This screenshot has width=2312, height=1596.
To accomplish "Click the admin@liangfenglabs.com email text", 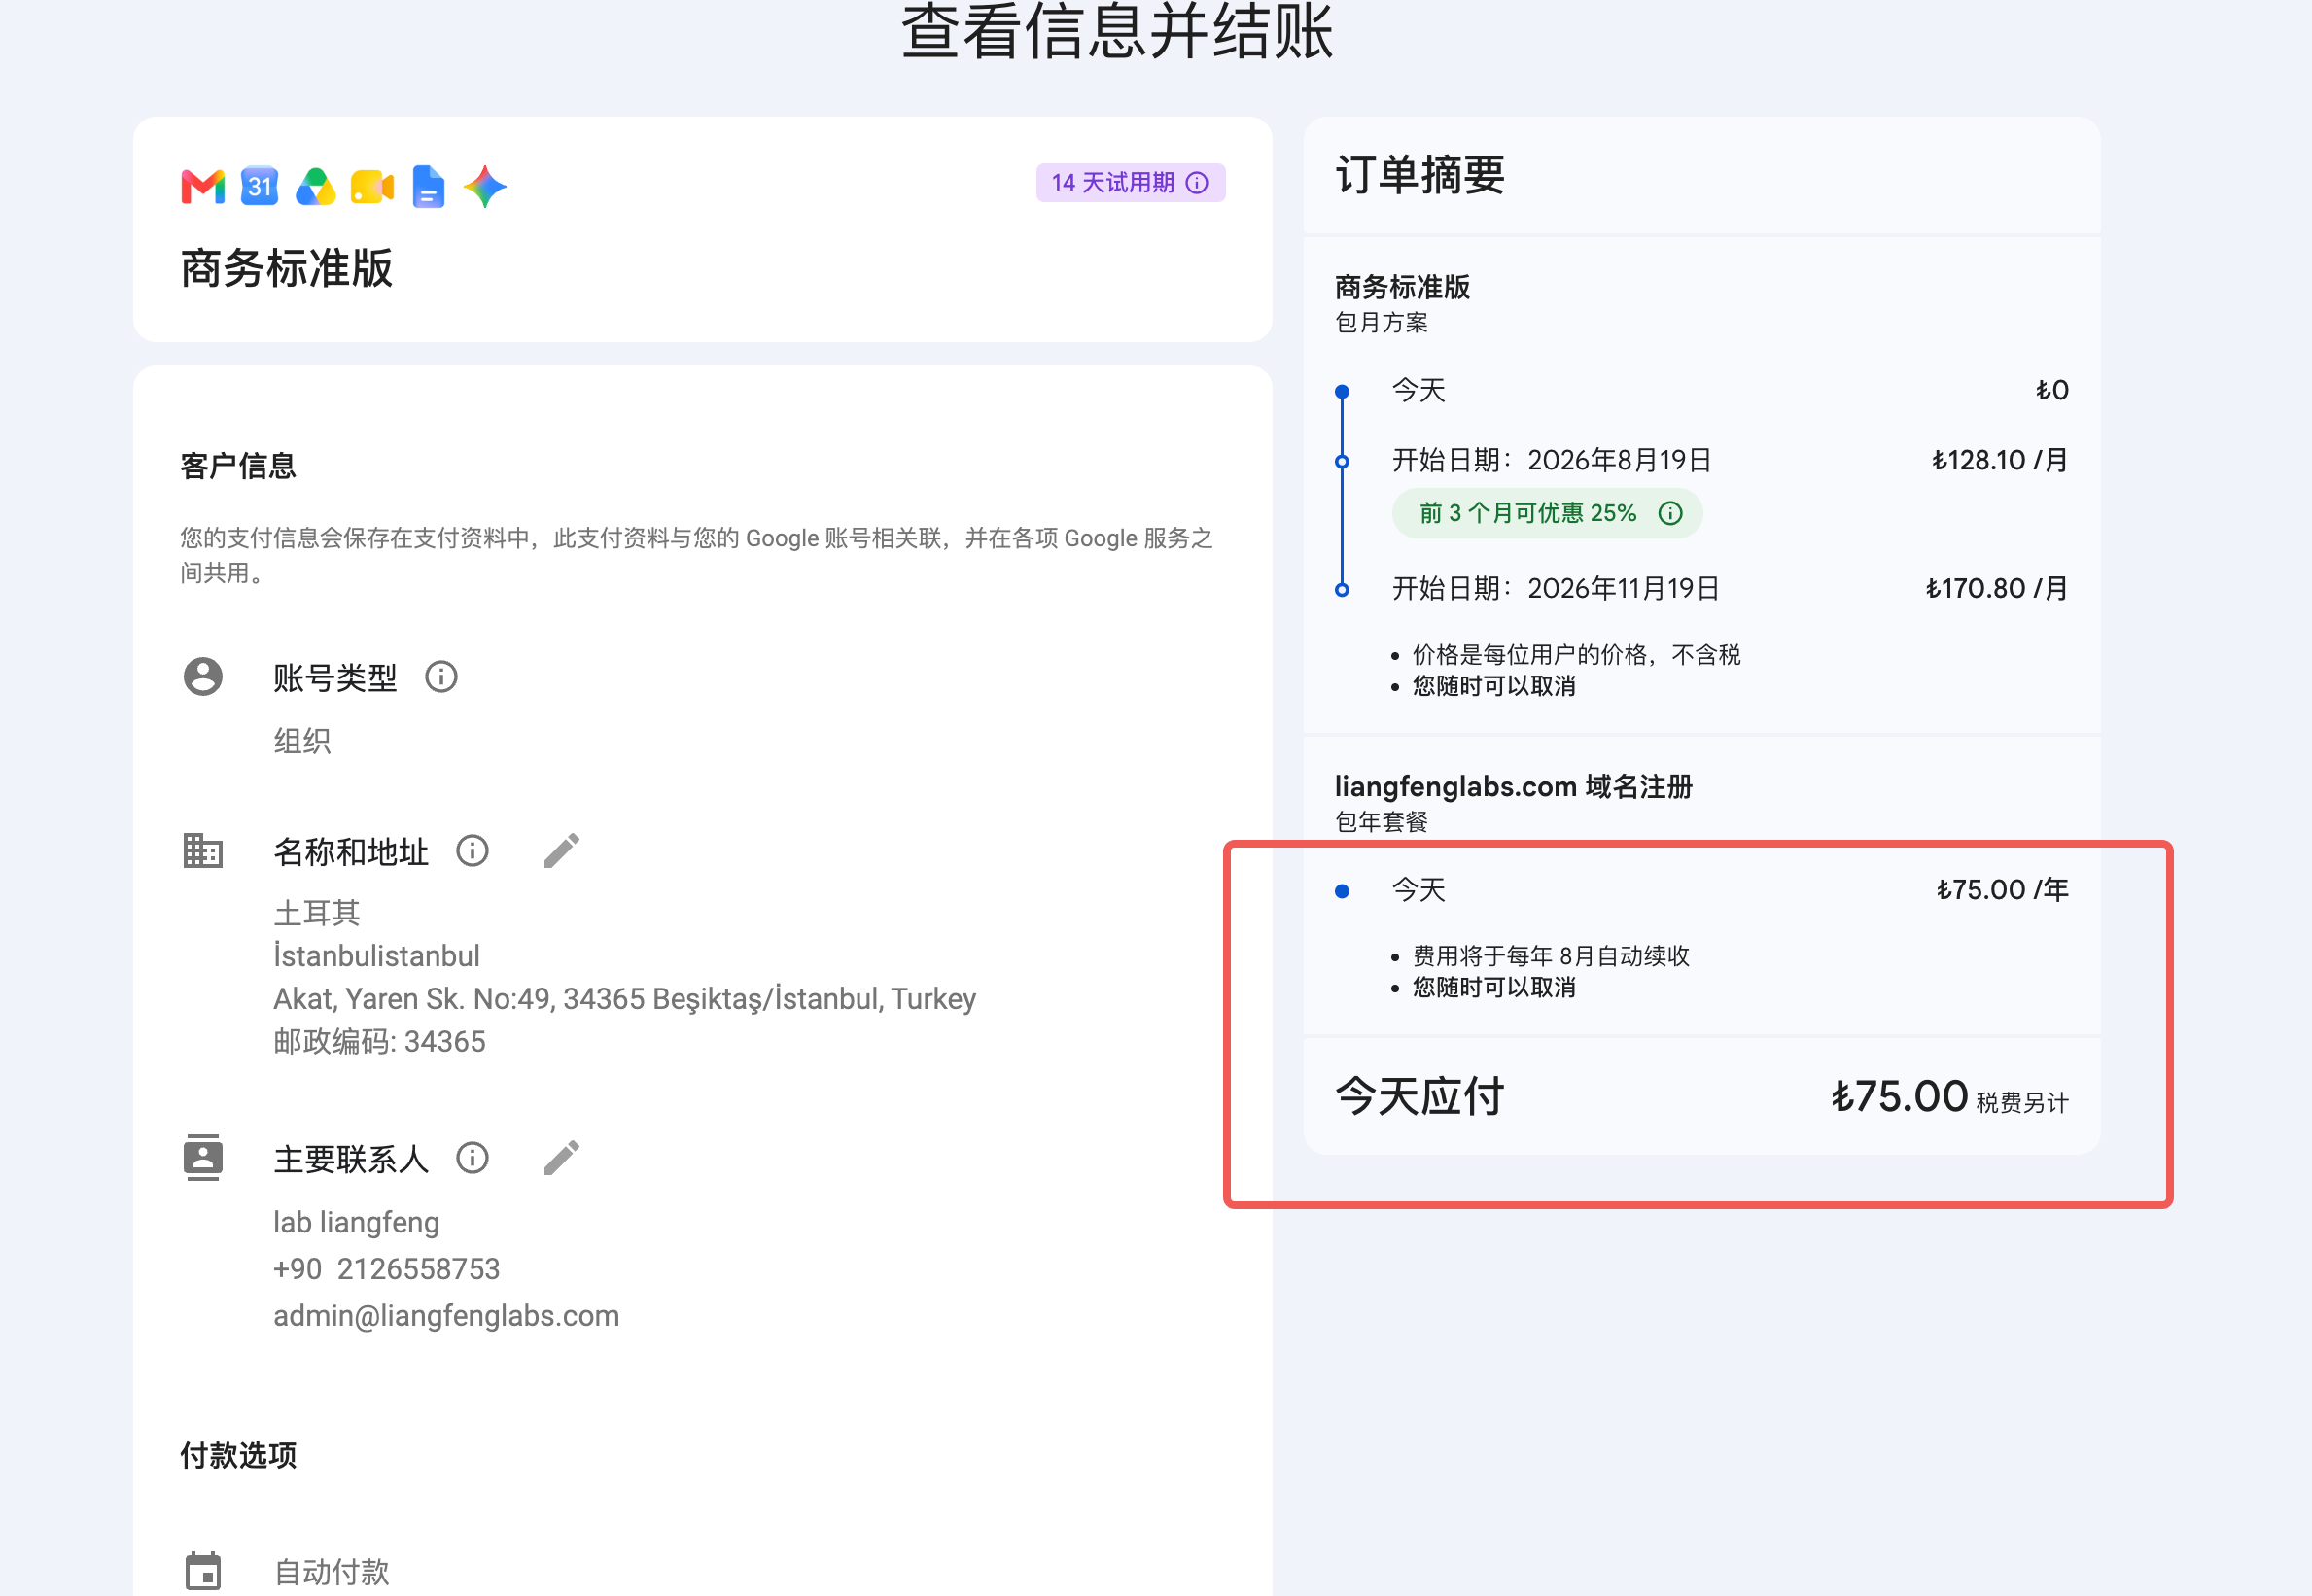I will (x=446, y=1316).
